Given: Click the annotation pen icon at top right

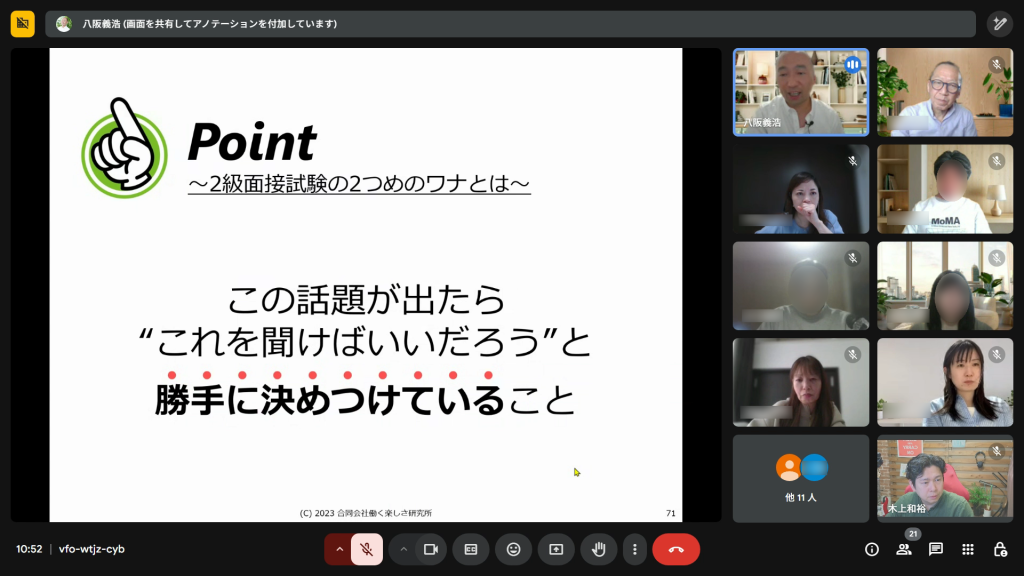Looking at the screenshot, I should (x=999, y=24).
